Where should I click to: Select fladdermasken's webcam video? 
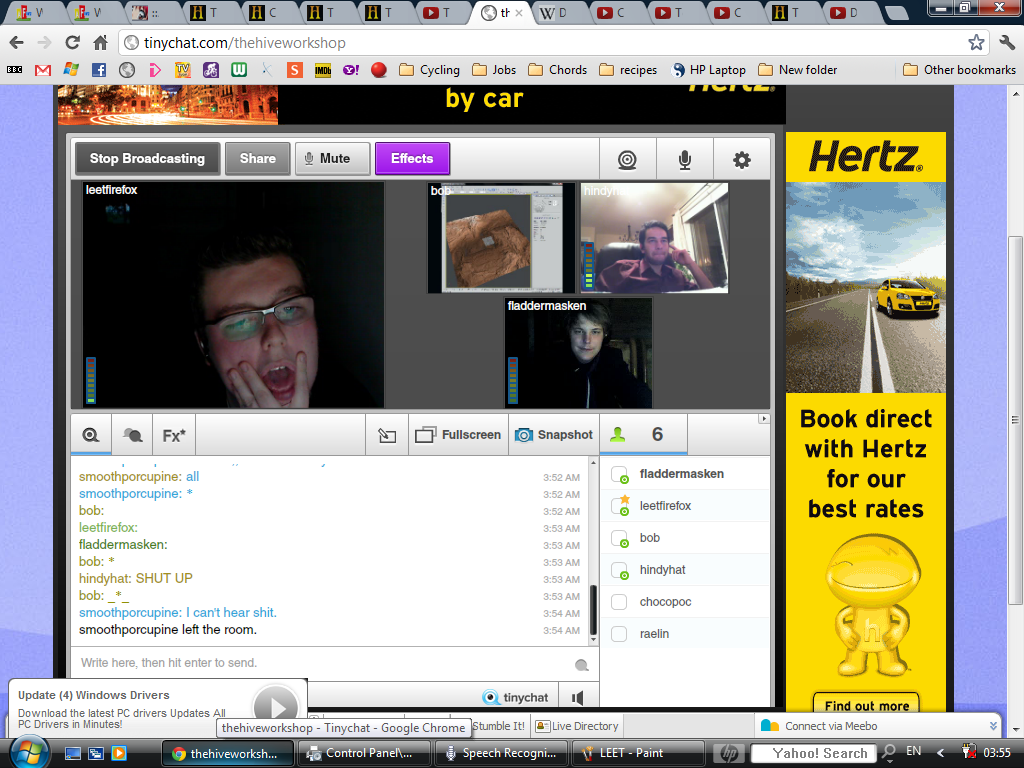tap(578, 353)
